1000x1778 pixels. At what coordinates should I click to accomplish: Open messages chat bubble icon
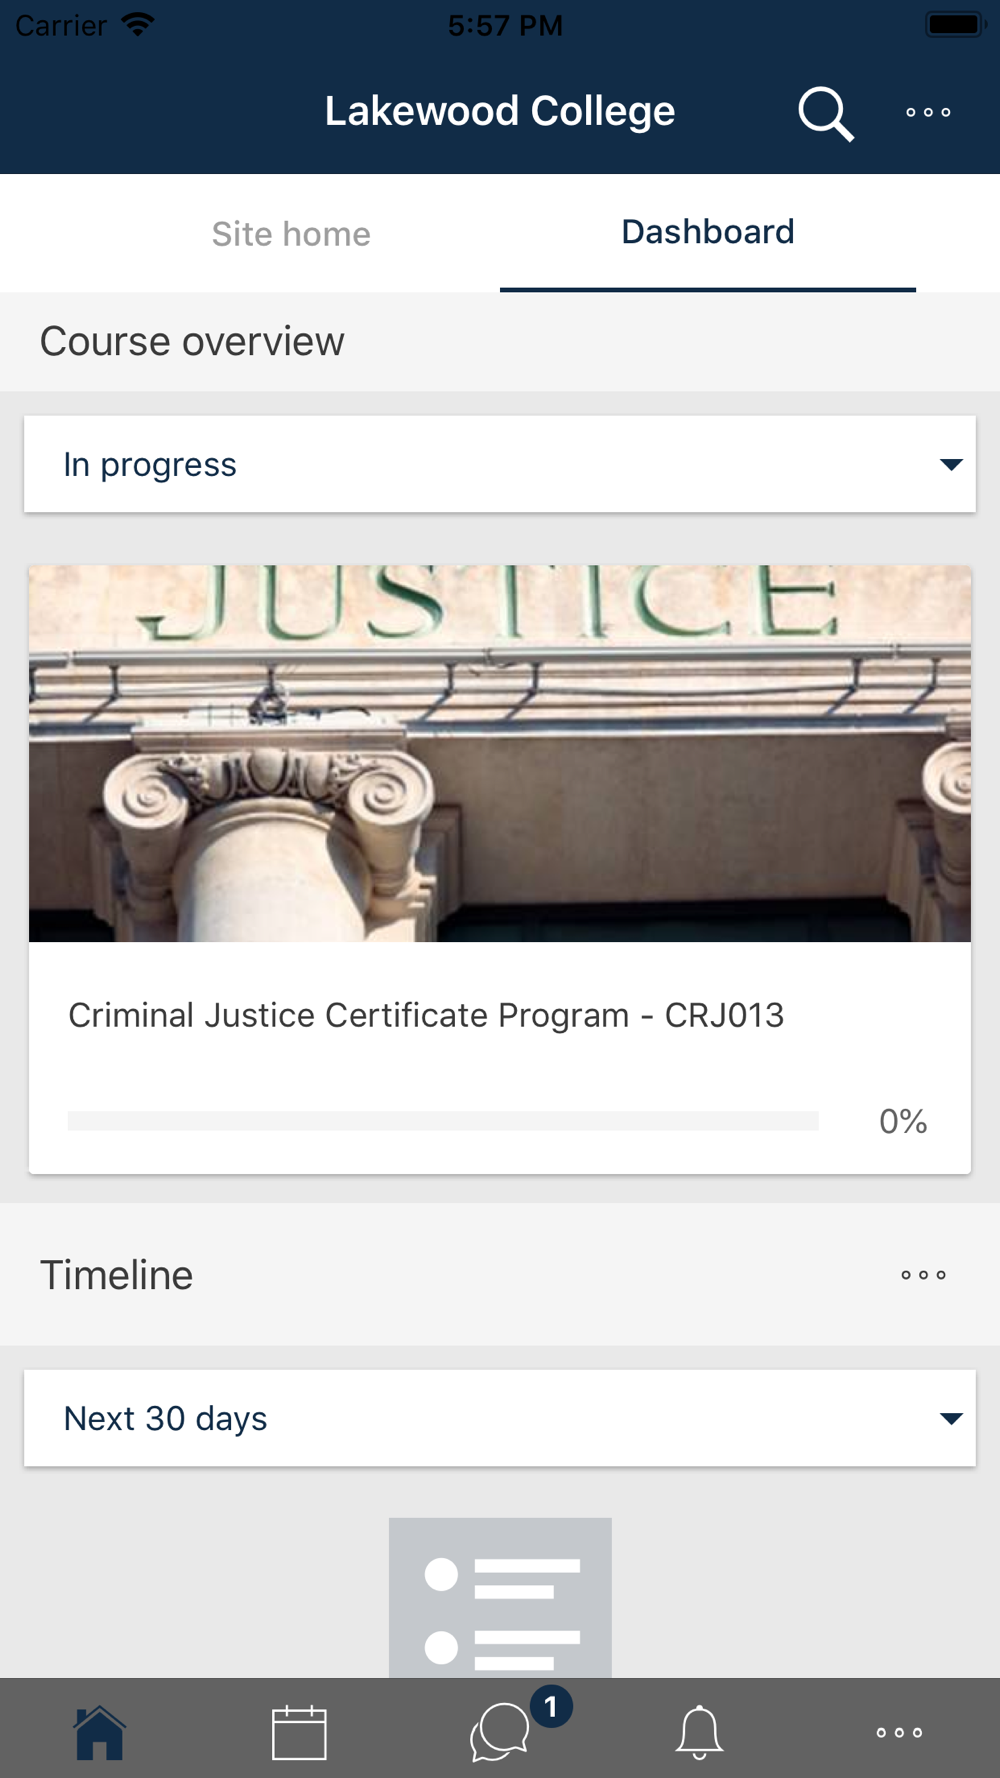(499, 1733)
